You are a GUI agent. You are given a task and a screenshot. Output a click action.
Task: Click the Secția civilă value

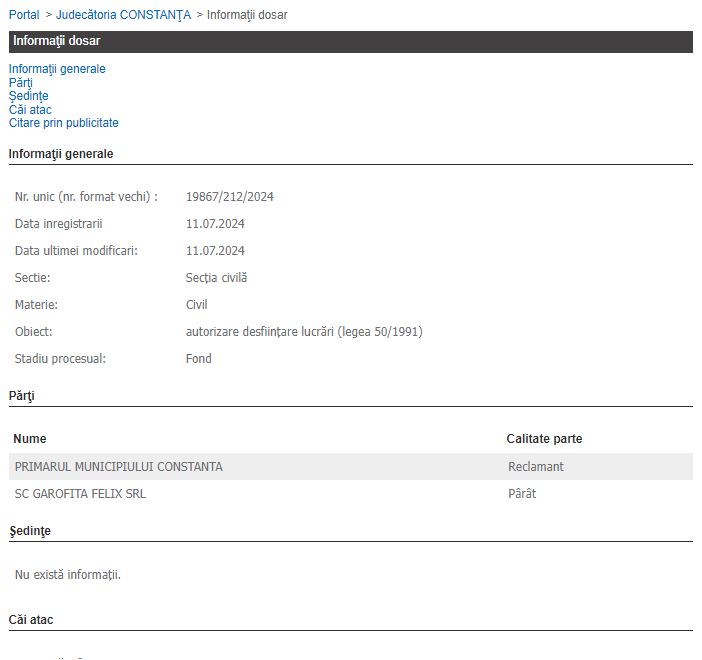pyautogui.click(x=216, y=278)
